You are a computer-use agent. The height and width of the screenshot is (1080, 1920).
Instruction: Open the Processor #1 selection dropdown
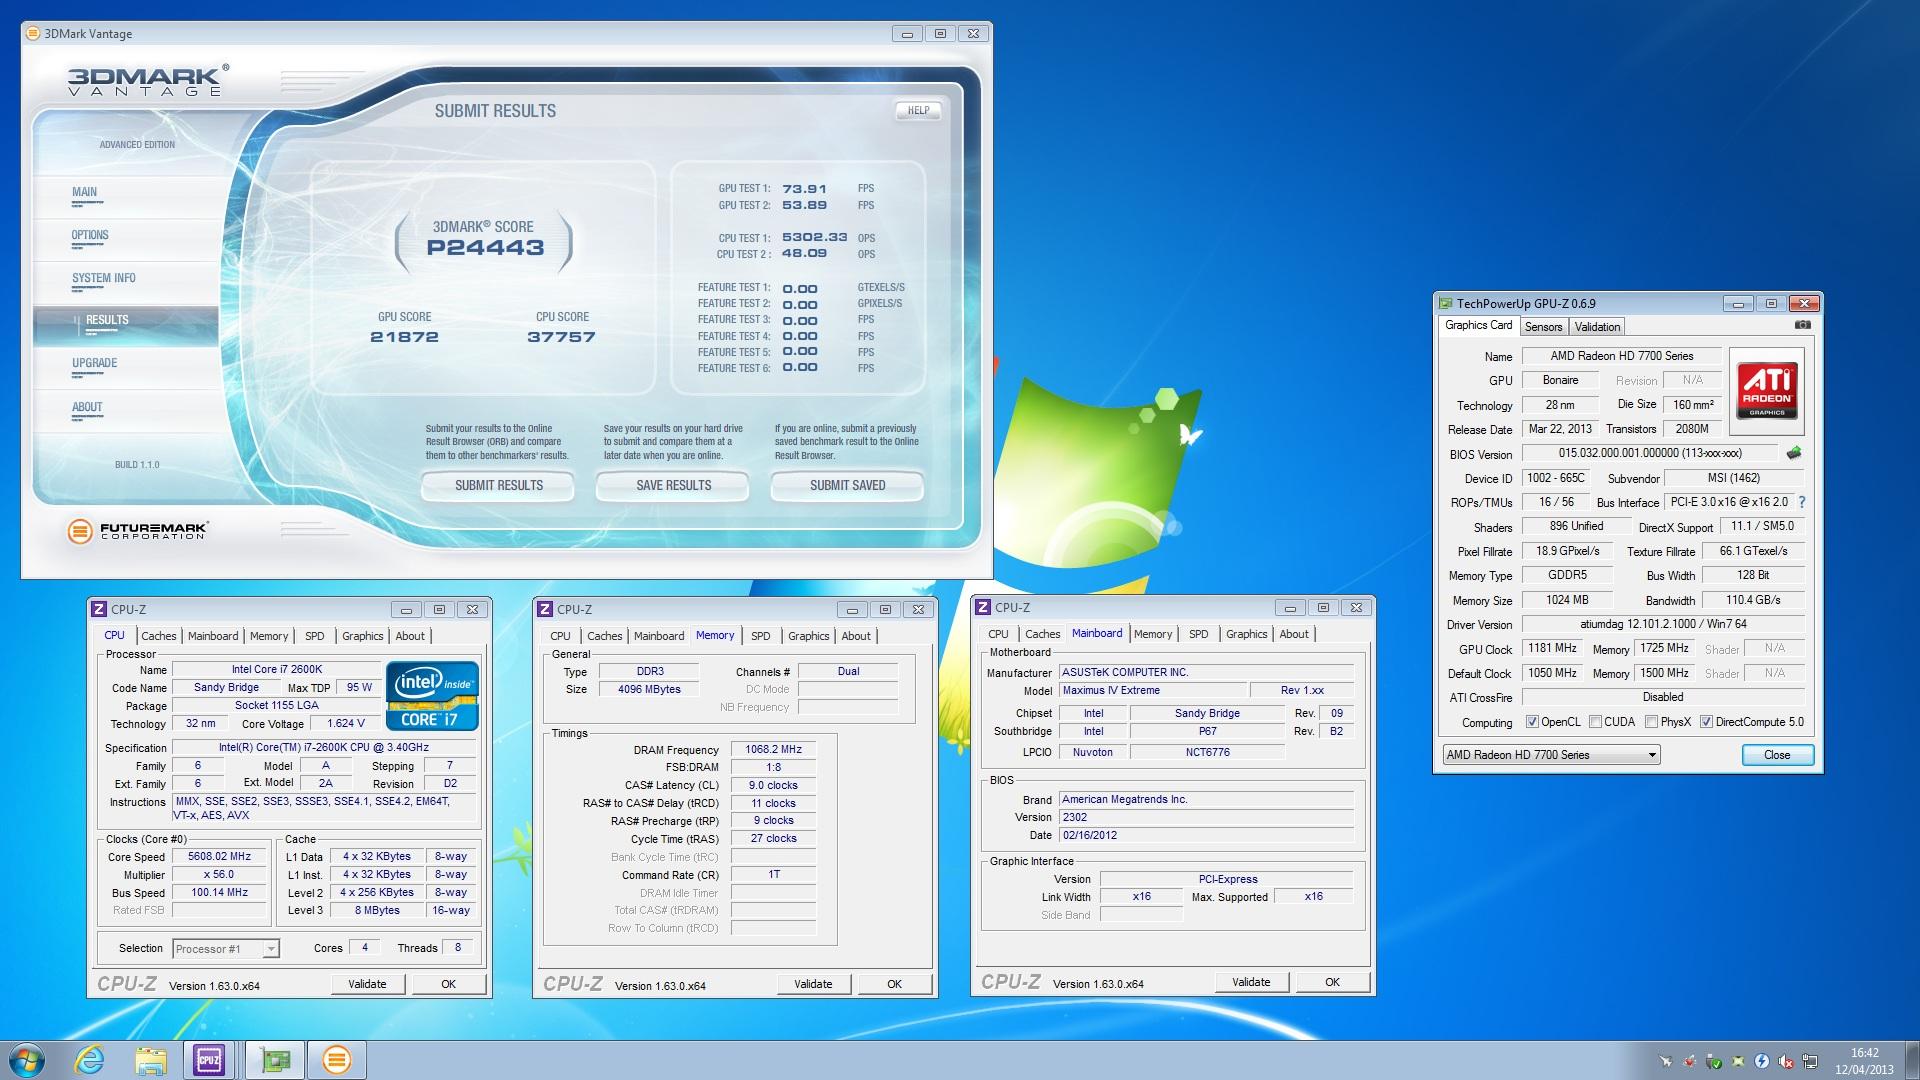[226, 949]
